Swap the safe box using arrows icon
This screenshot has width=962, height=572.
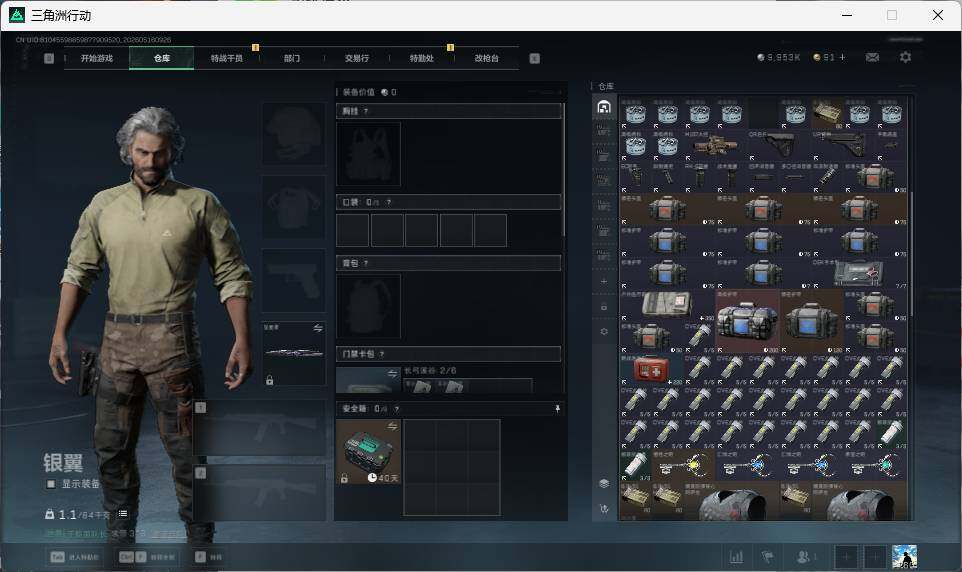(393, 426)
